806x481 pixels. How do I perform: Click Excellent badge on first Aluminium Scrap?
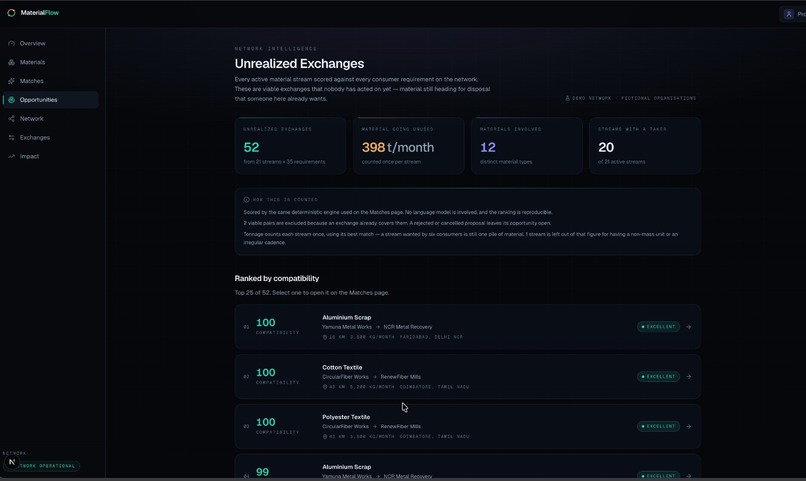tap(658, 327)
